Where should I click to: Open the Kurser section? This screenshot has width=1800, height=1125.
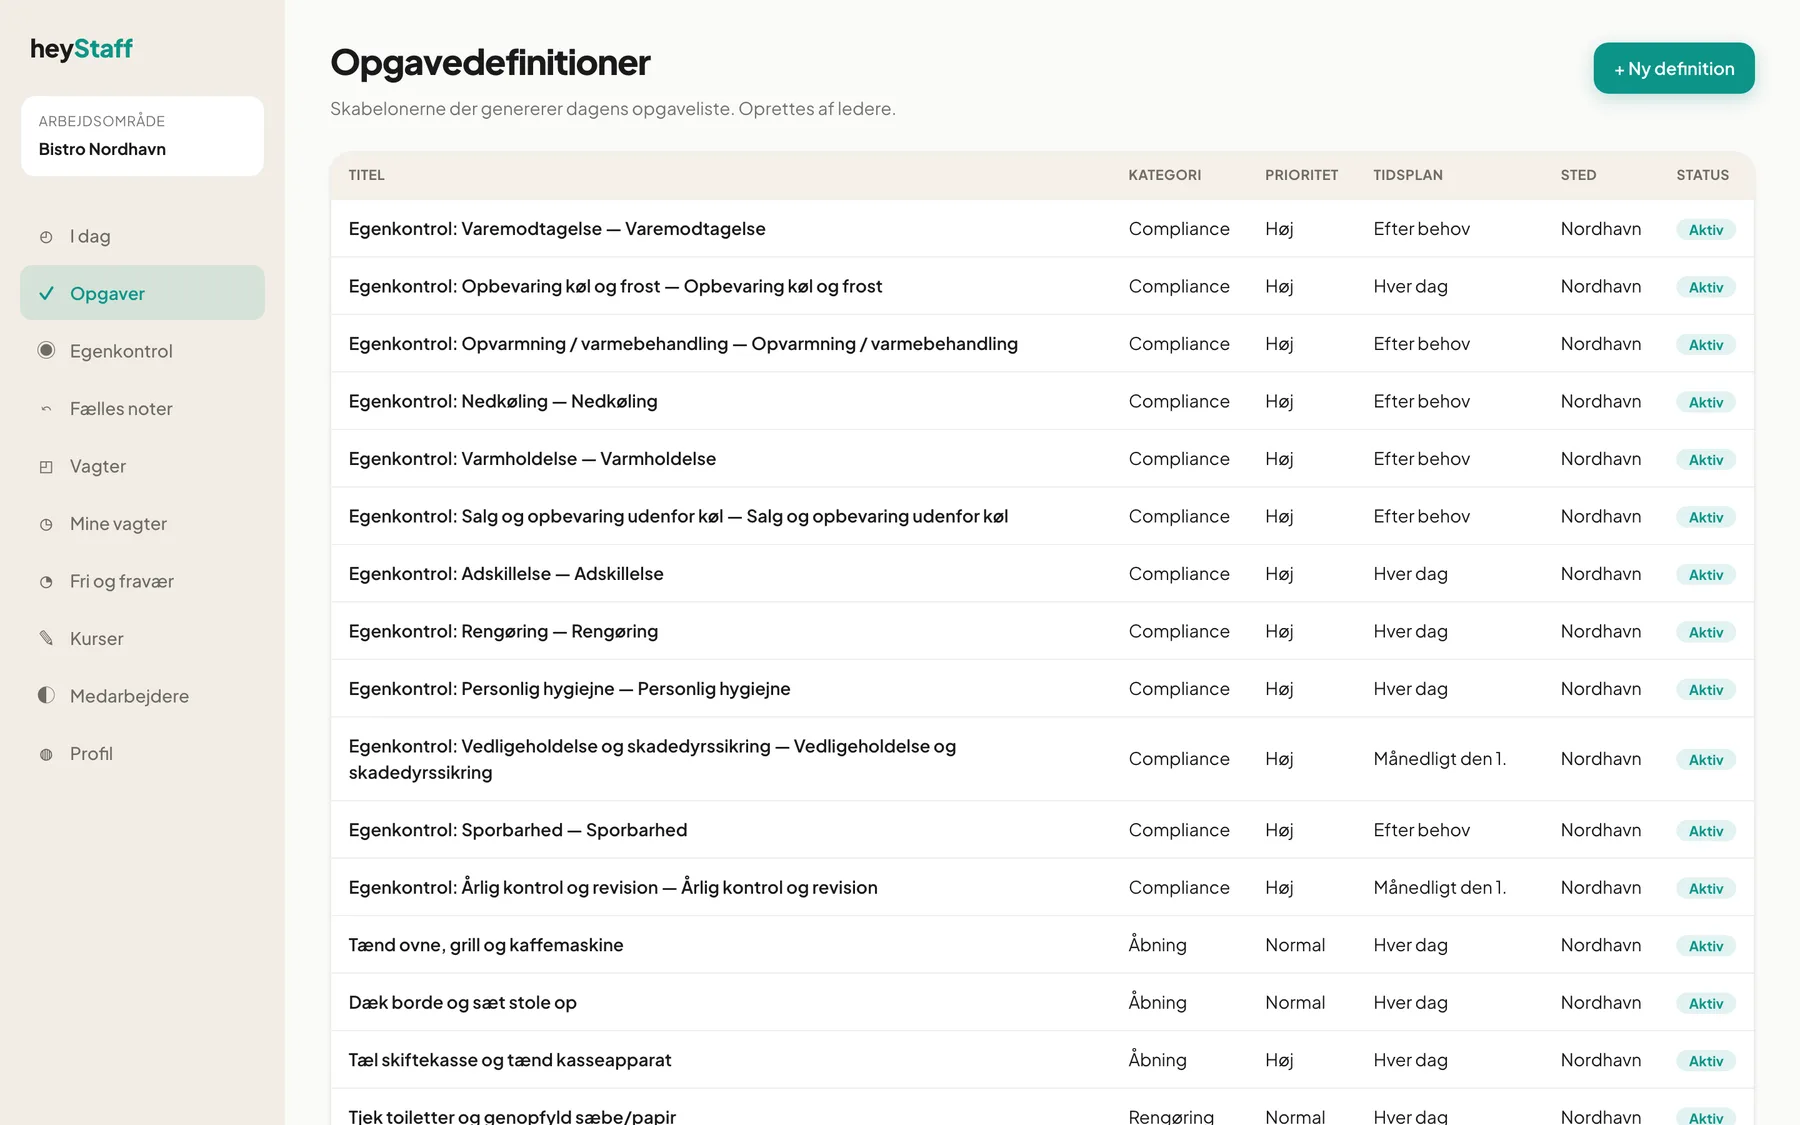point(142,638)
